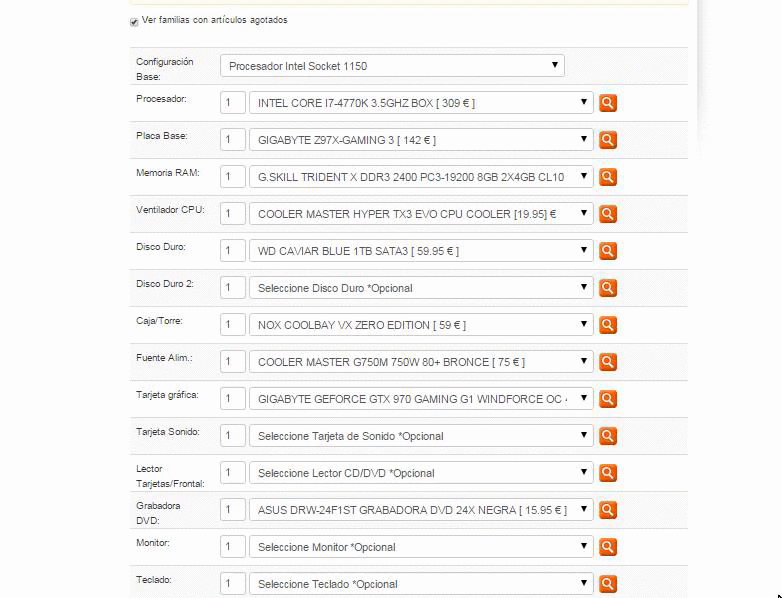This screenshot has width=782, height=598.
Task: Expand the WD Caviar Blue 1TB dropdown
Action: click(421, 250)
